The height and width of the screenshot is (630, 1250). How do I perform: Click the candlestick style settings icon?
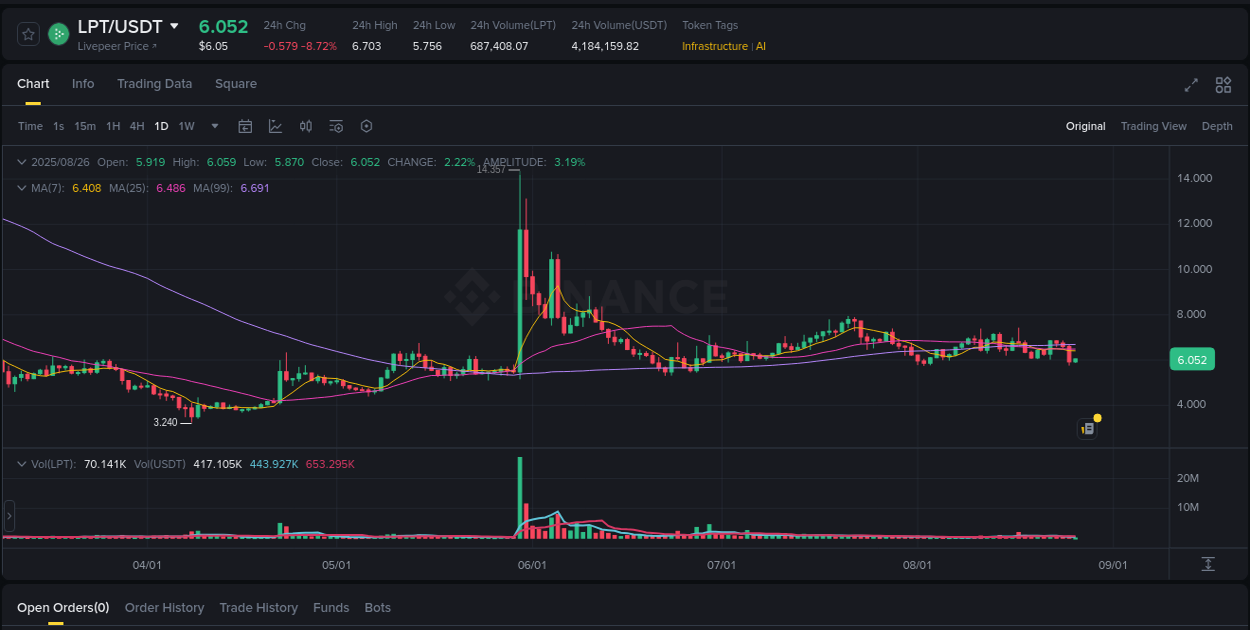pos(306,126)
